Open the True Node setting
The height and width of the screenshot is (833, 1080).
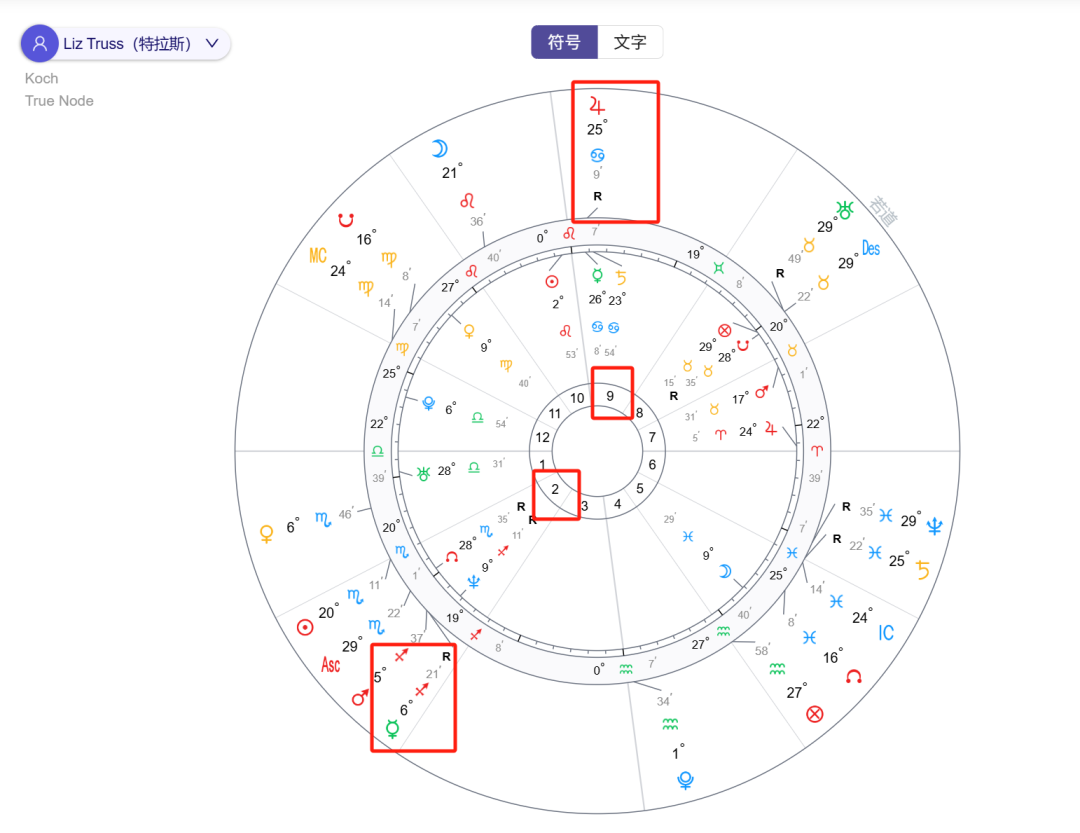(x=59, y=101)
